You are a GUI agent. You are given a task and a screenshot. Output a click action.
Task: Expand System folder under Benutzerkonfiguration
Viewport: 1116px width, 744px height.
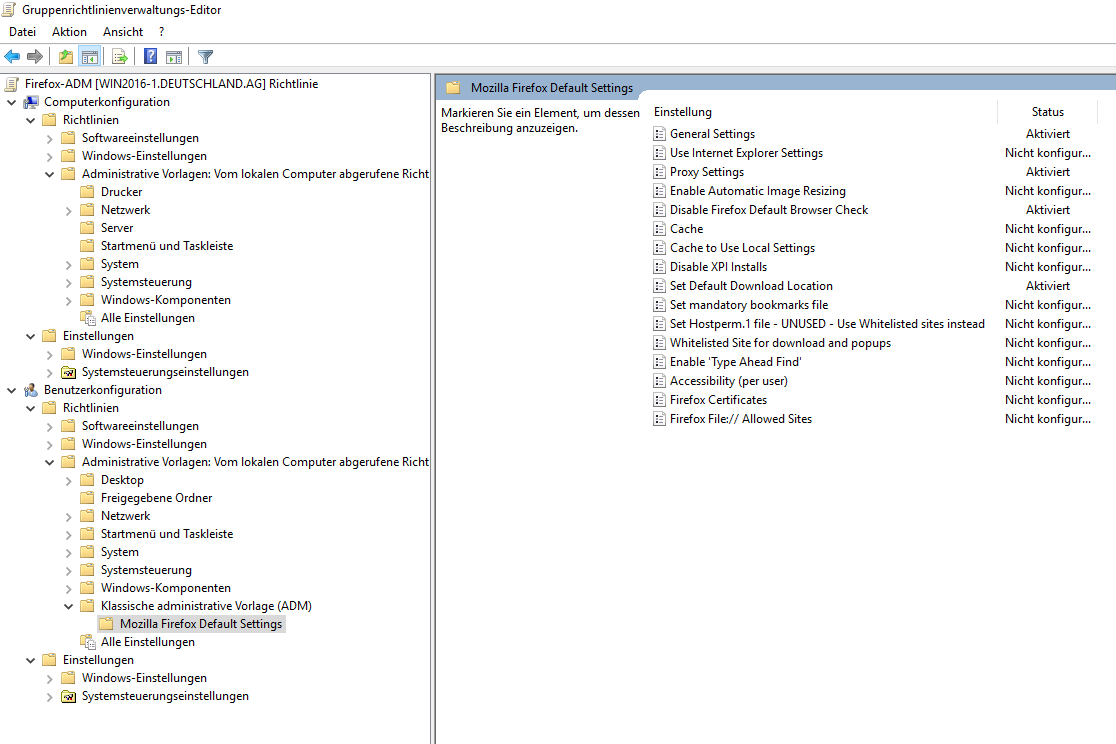point(68,552)
